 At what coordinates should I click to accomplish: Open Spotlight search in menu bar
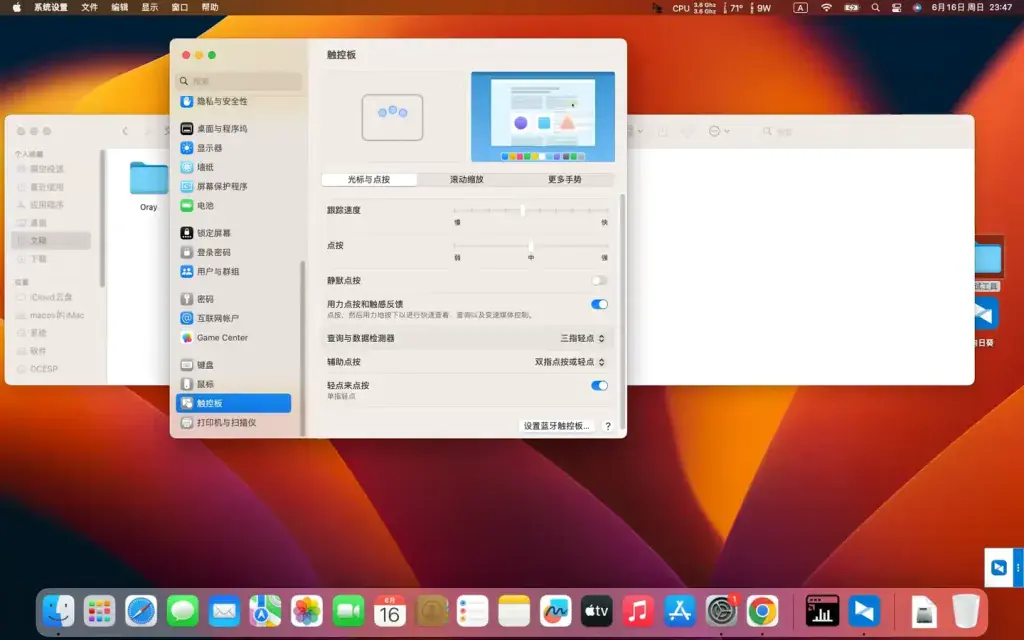point(875,7)
